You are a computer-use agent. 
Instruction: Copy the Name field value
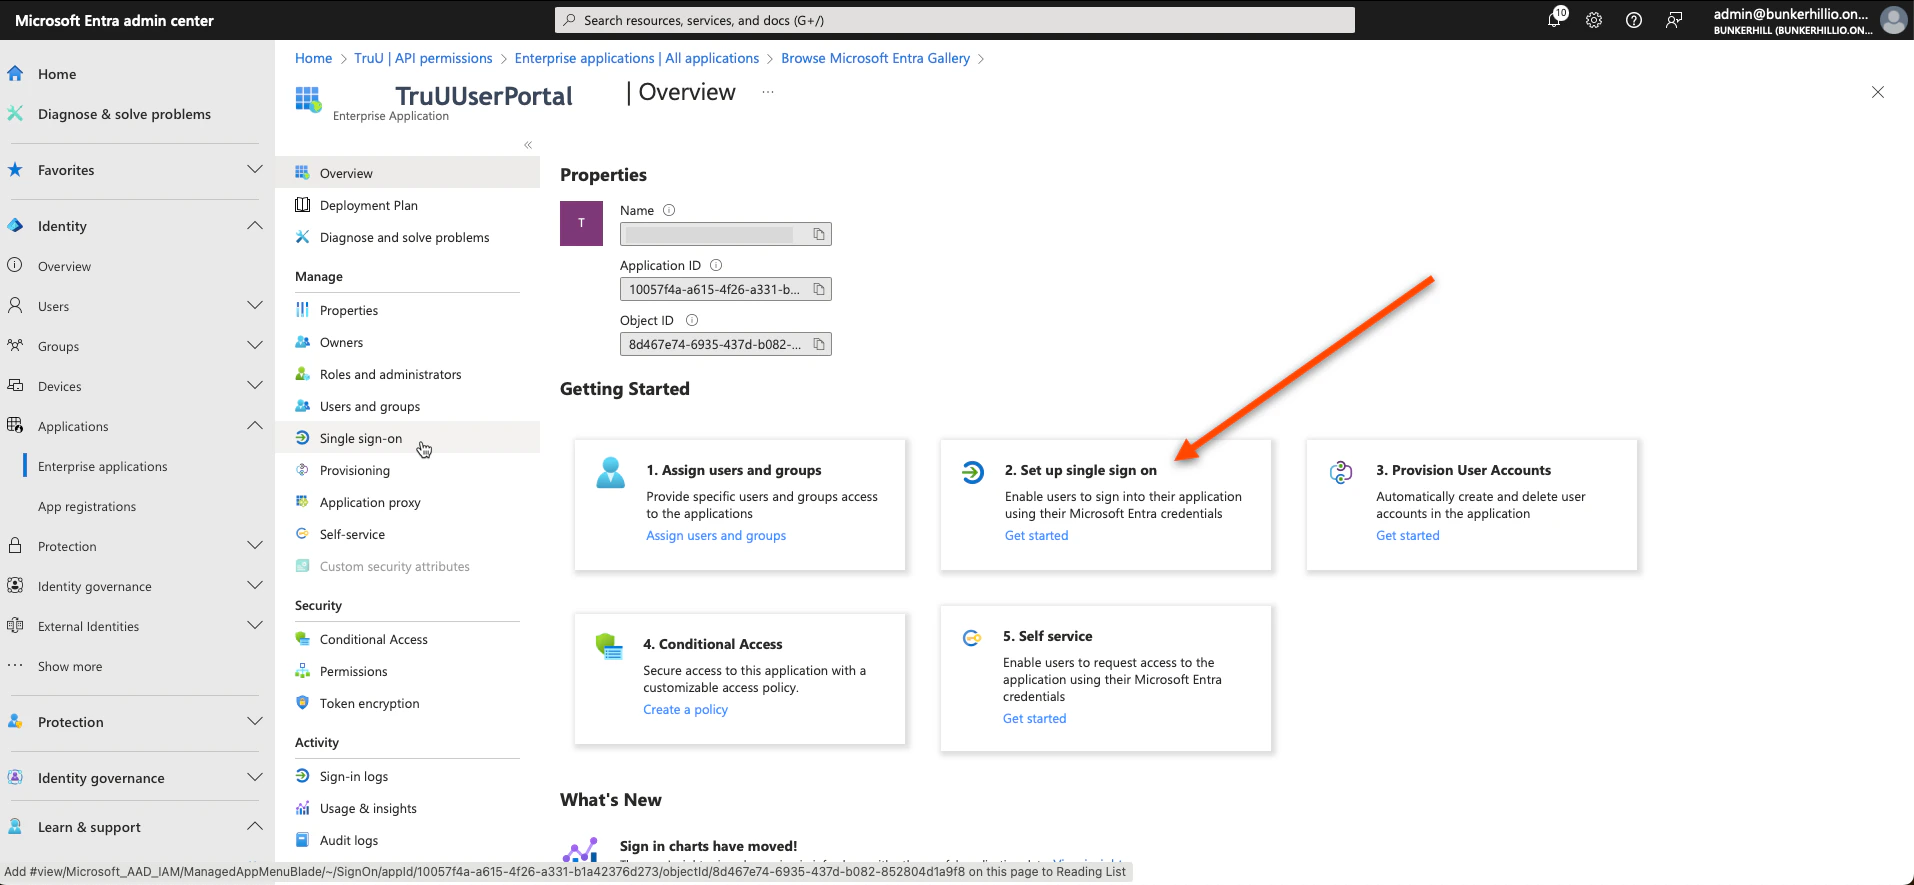pyautogui.click(x=819, y=234)
